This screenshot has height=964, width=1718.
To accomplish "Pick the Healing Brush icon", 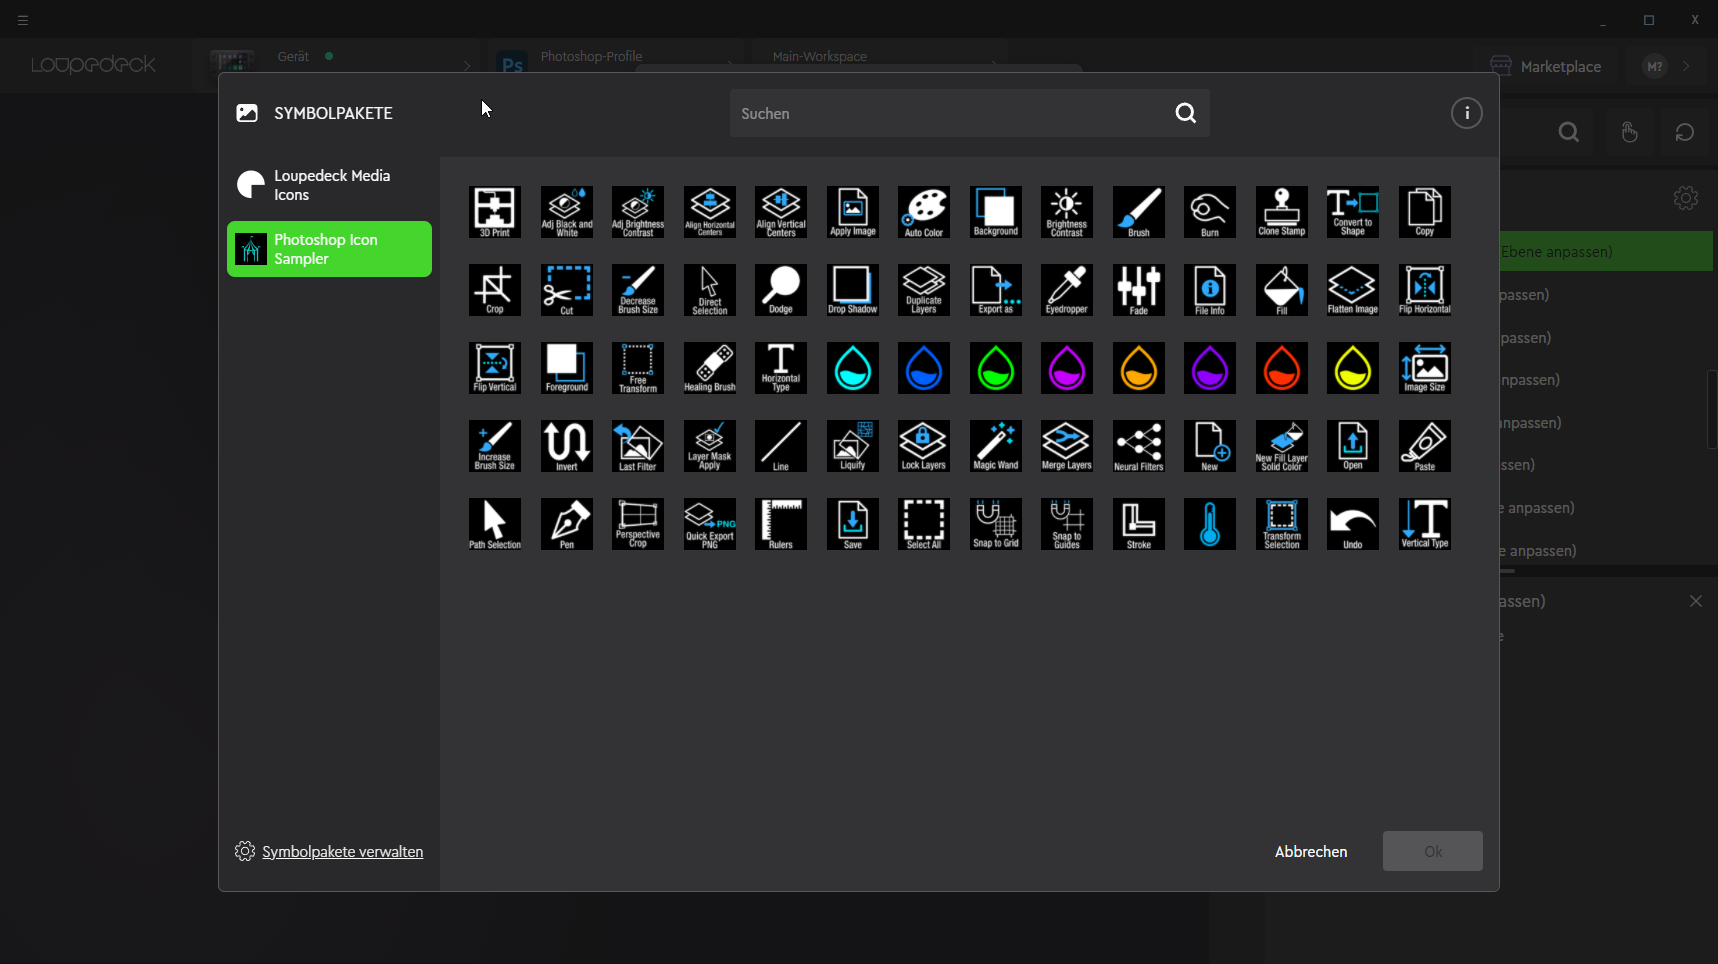I will 710,368.
